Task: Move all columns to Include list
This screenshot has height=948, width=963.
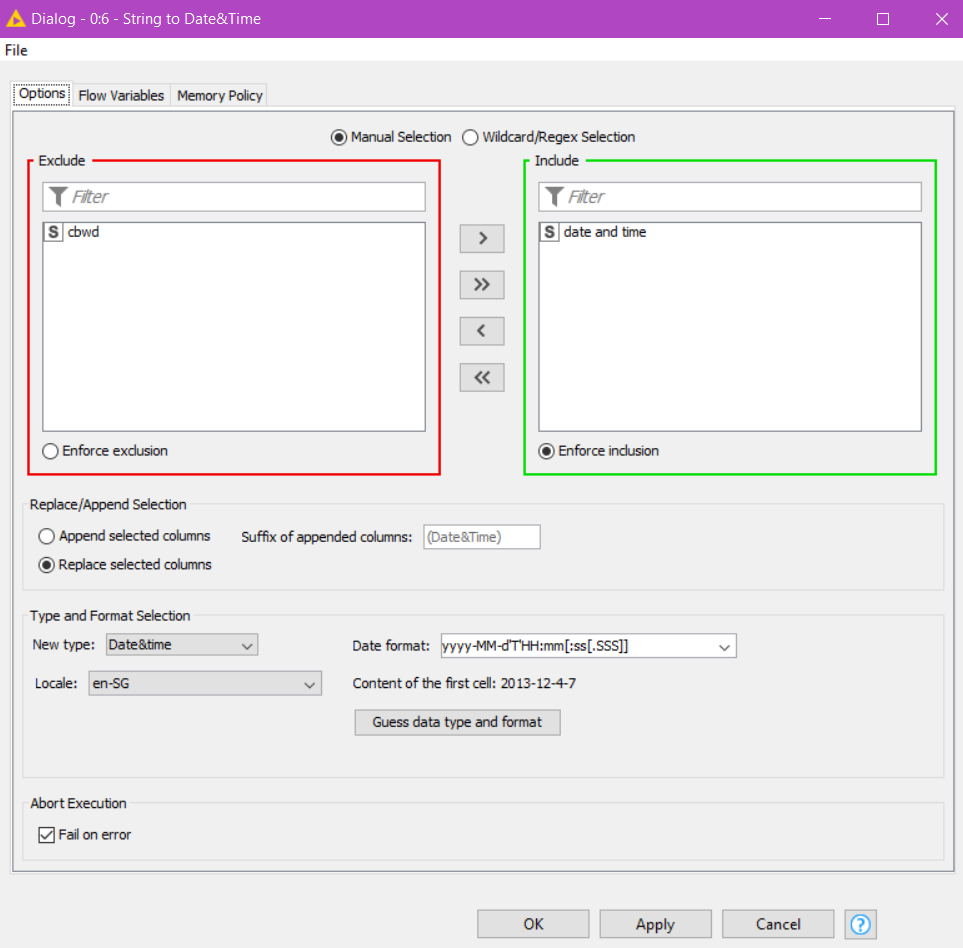Action: pos(482,285)
